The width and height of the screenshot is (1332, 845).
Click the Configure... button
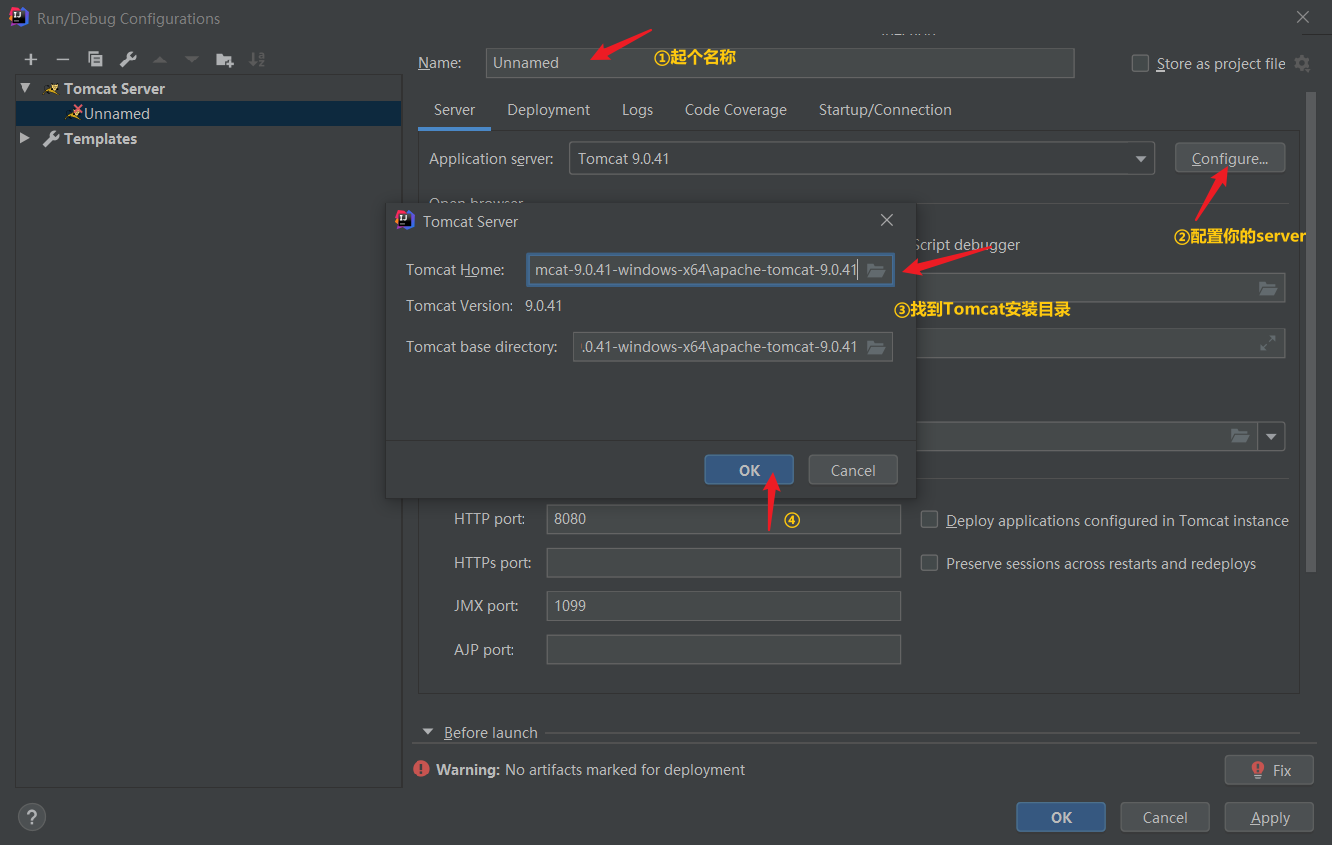click(1229, 158)
